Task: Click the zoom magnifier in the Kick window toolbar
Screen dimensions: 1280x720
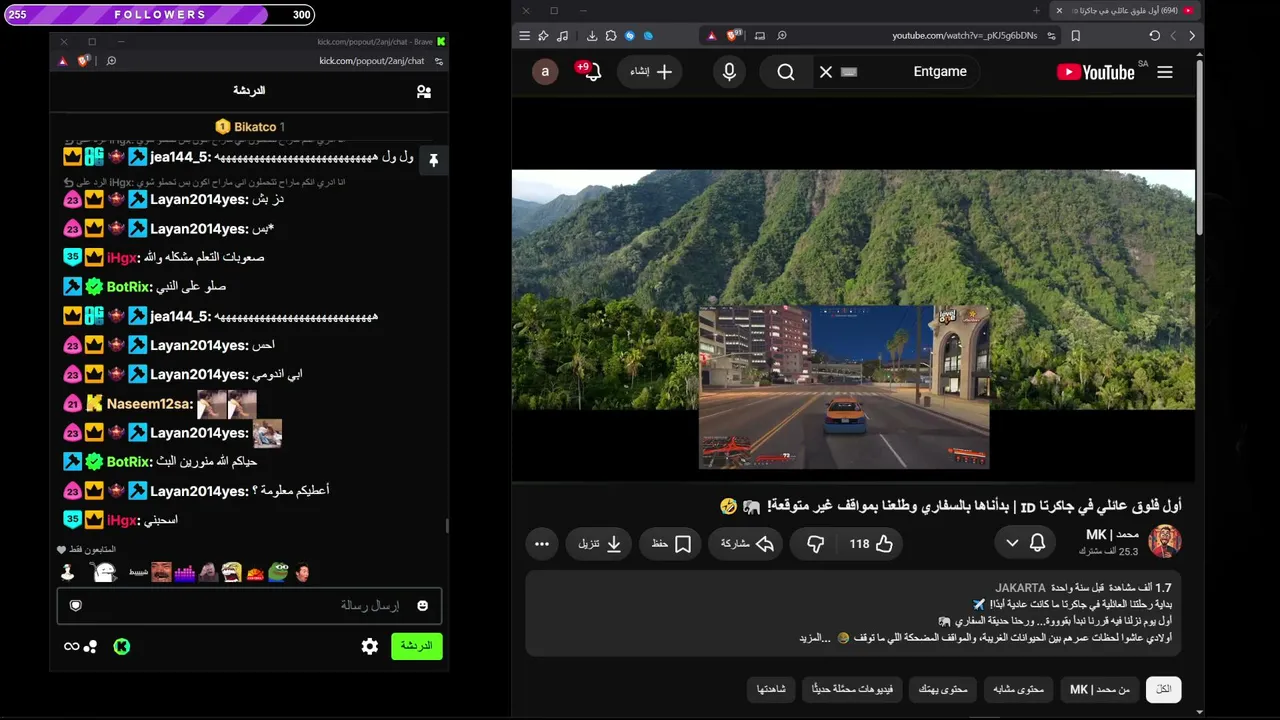Action: (x=111, y=61)
